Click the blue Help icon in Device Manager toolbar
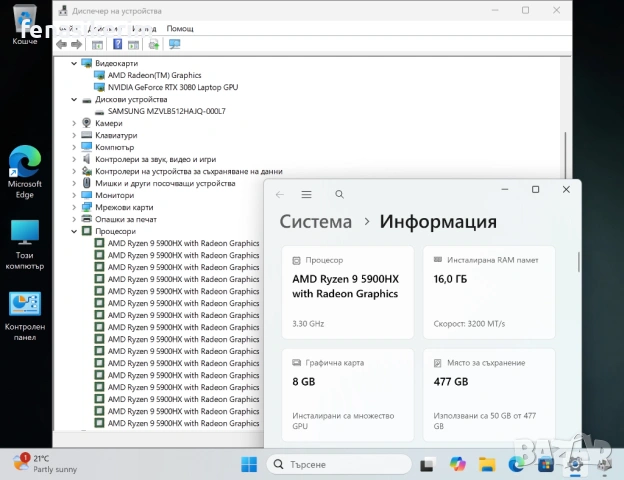Screen dimensions: 624x480 [x=117, y=44]
